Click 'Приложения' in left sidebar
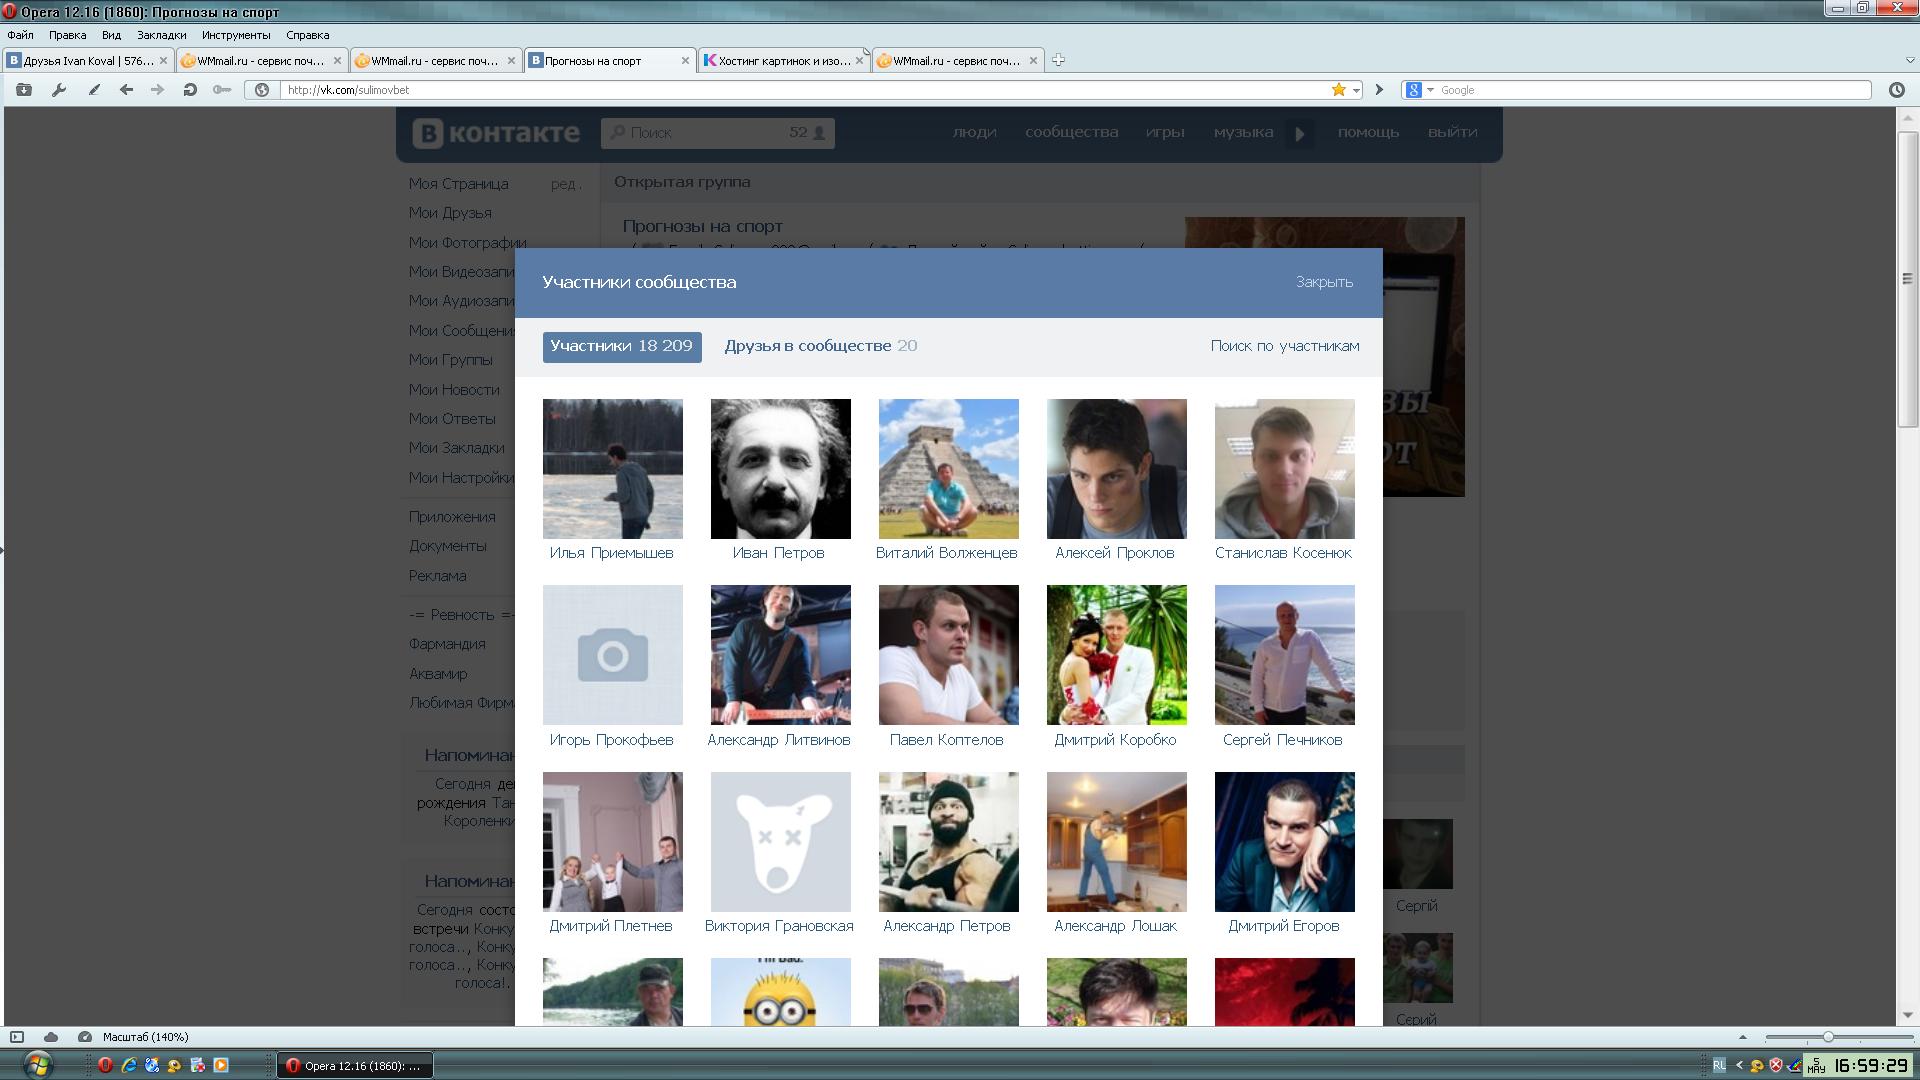 [452, 517]
